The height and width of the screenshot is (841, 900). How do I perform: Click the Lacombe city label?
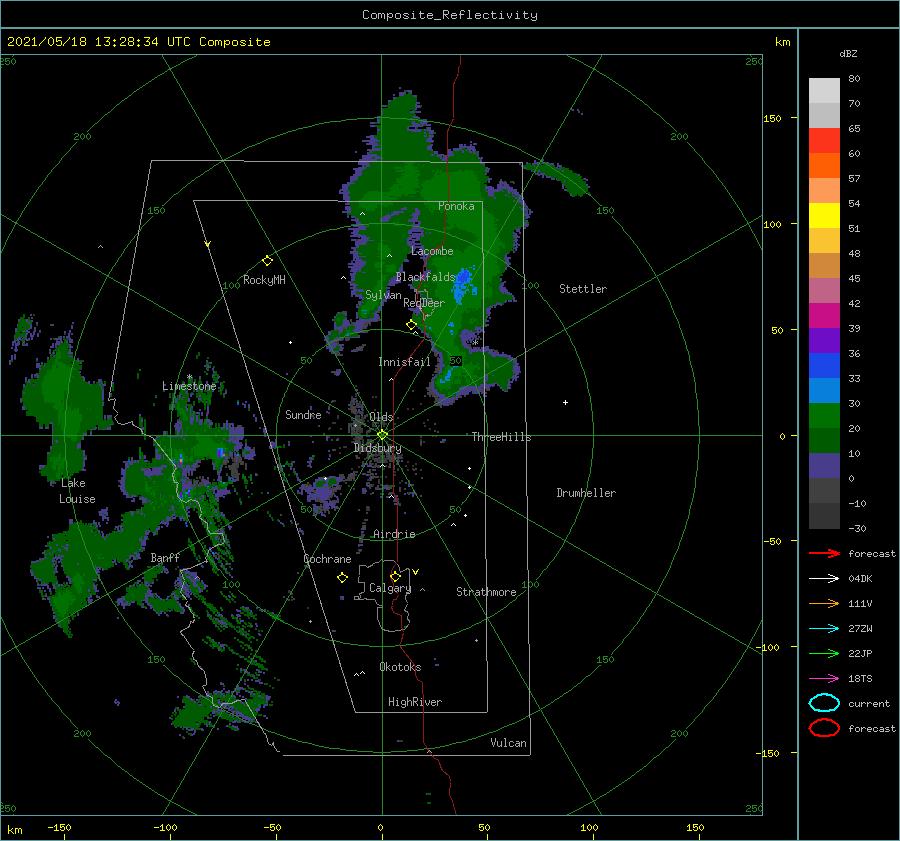click(x=432, y=251)
